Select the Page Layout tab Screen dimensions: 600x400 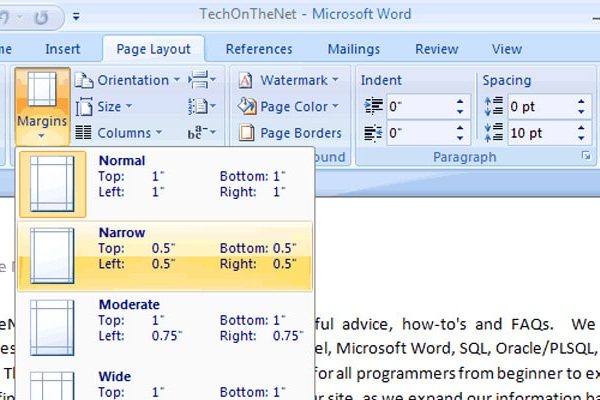(153, 49)
